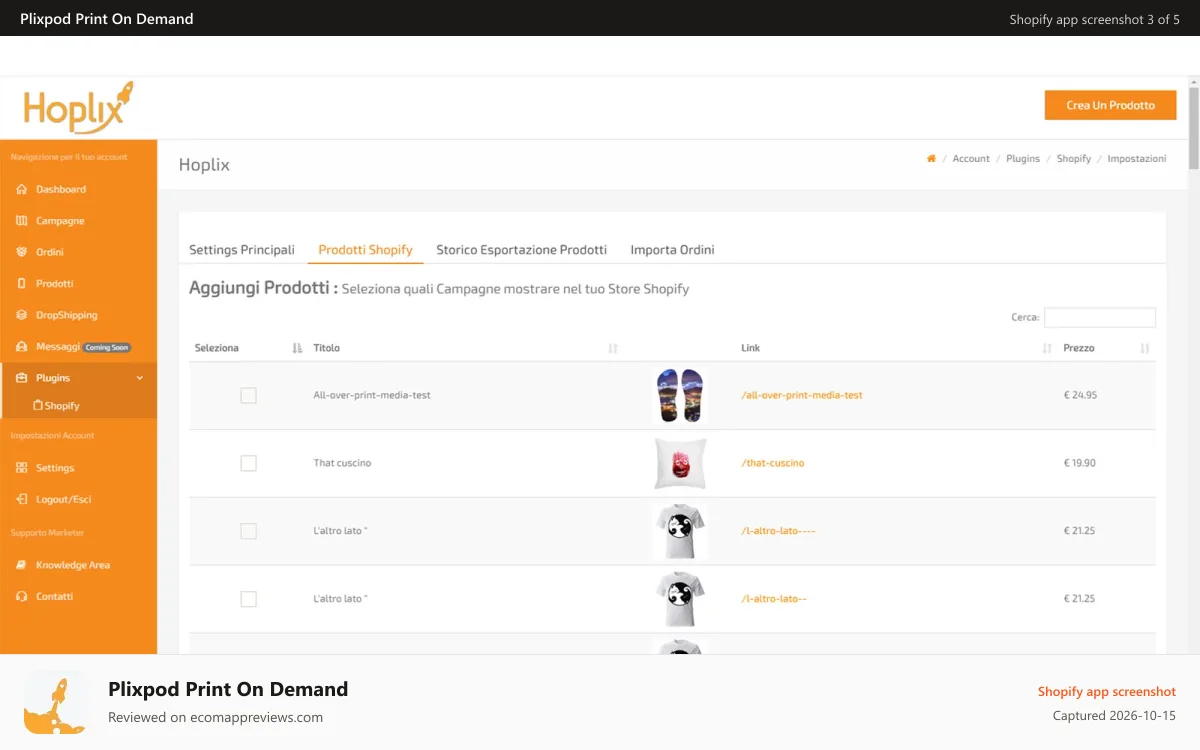Sort table by Prezzo column arrows
The height and width of the screenshot is (750, 1200).
tap(1145, 348)
